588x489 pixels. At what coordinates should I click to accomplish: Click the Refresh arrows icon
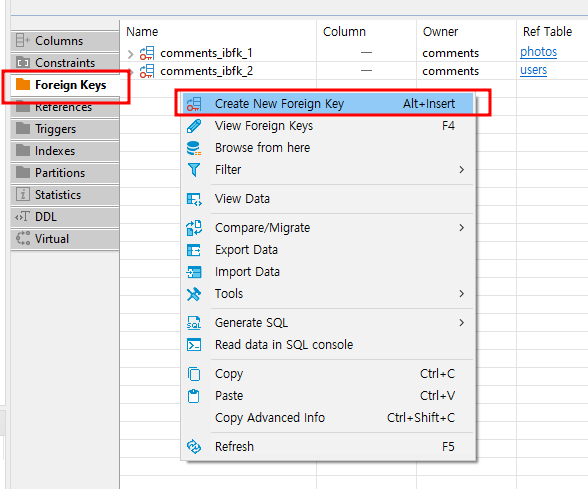[194, 447]
